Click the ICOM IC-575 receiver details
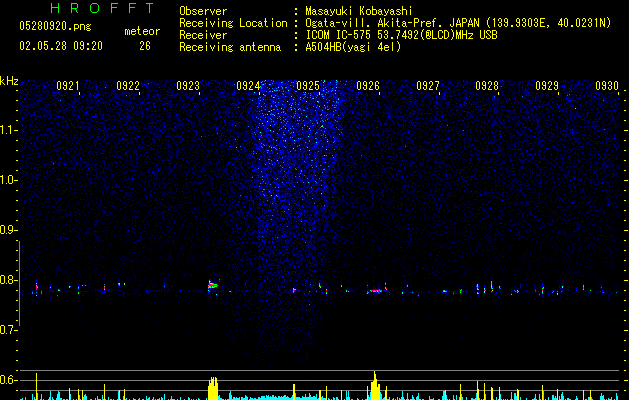629x400 pixels. 401,35
